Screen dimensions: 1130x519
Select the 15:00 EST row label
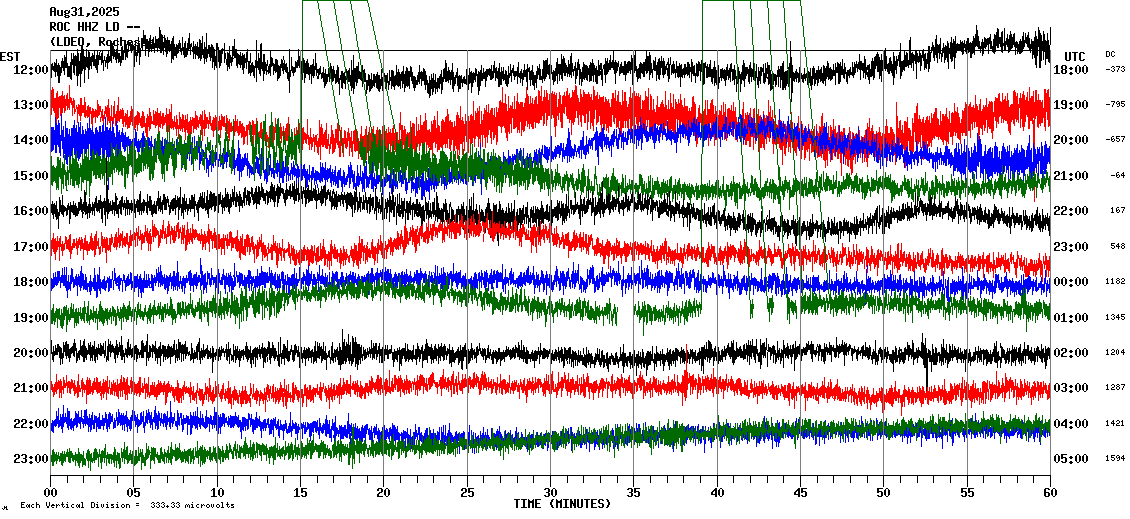point(31,176)
